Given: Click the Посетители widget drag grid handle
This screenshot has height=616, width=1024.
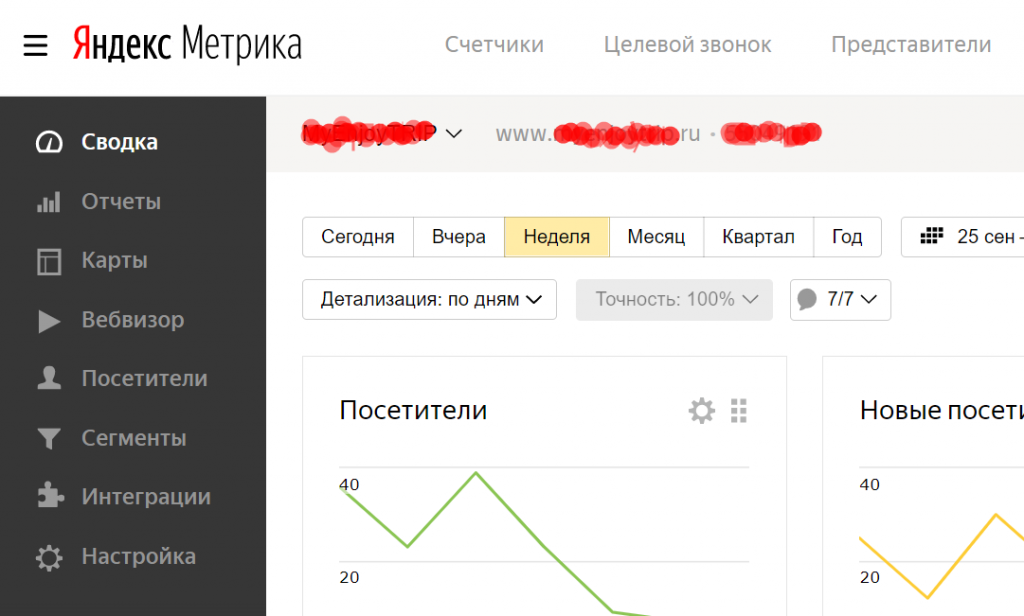Looking at the screenshot, I should coord(739,411).
